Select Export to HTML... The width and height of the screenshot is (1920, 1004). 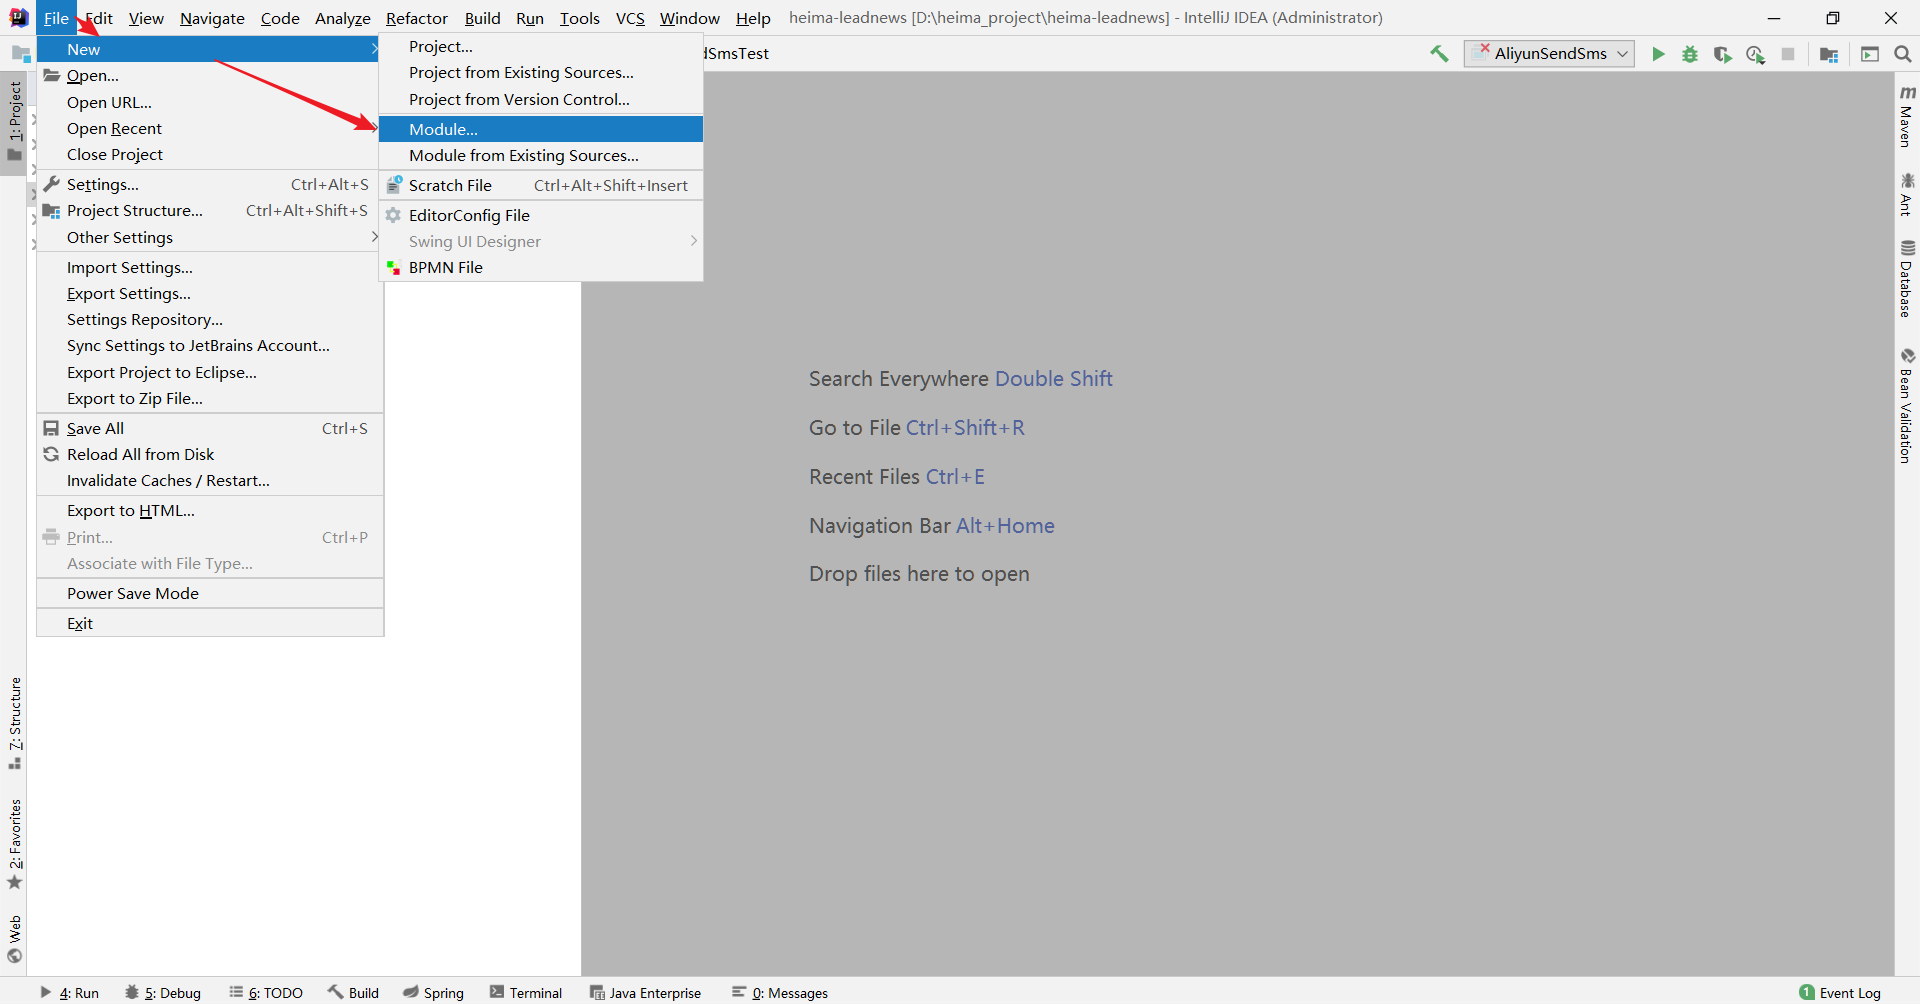[208, 510]
